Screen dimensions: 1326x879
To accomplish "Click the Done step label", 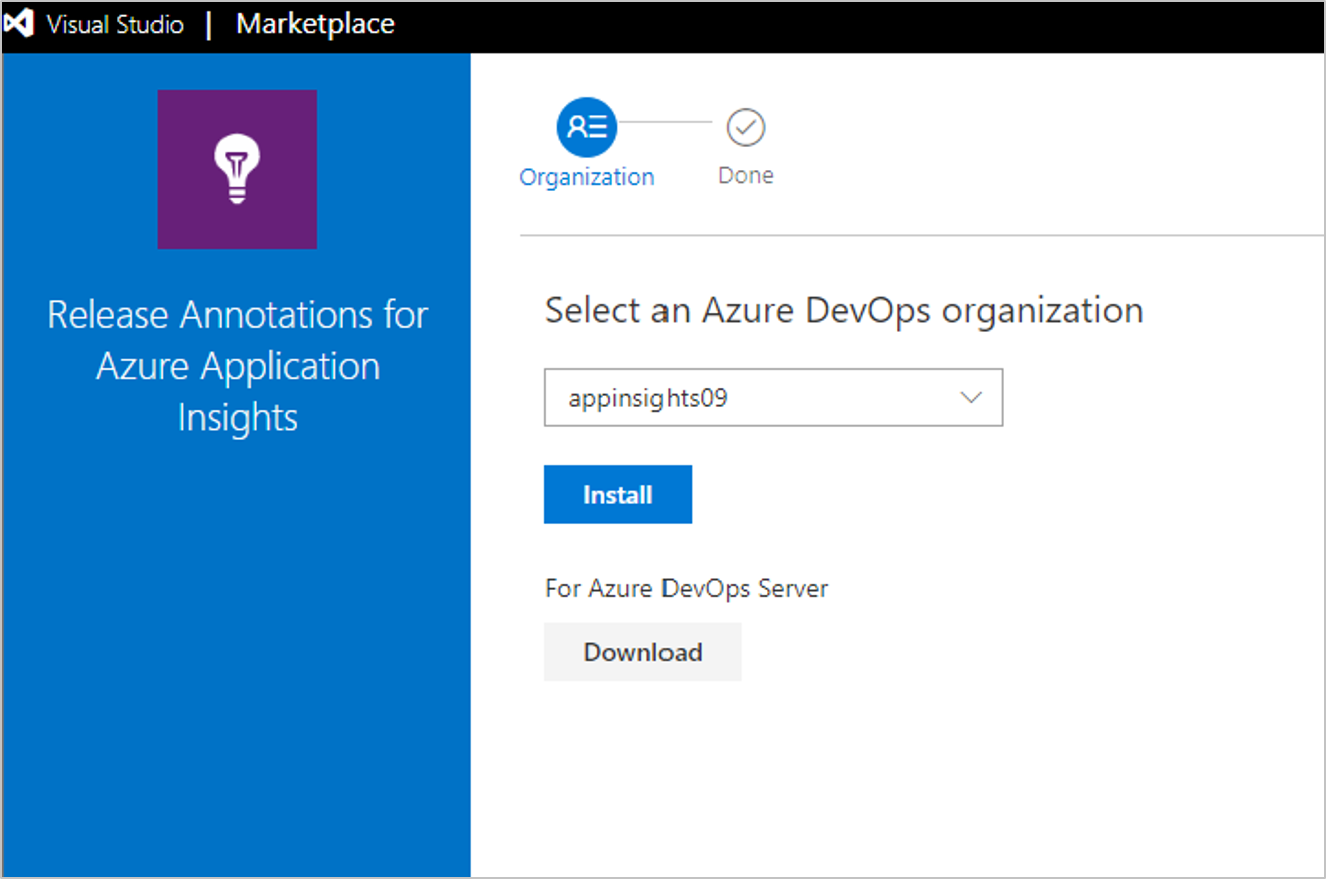I will point(746,175).
